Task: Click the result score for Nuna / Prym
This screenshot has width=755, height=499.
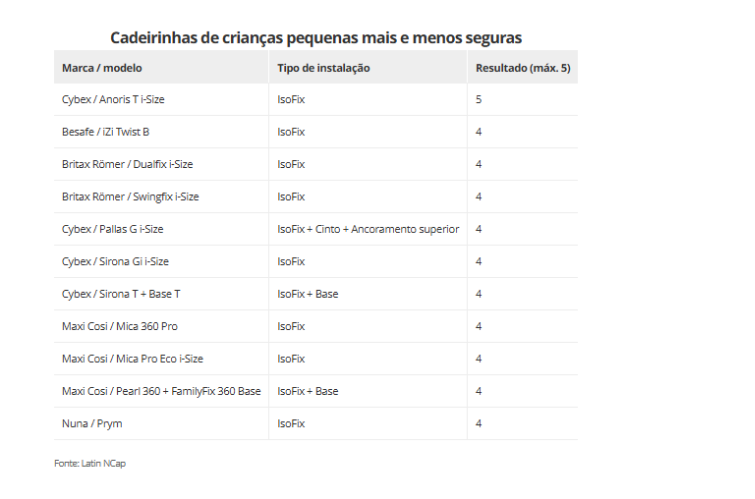Action: (x=479, y=423)
